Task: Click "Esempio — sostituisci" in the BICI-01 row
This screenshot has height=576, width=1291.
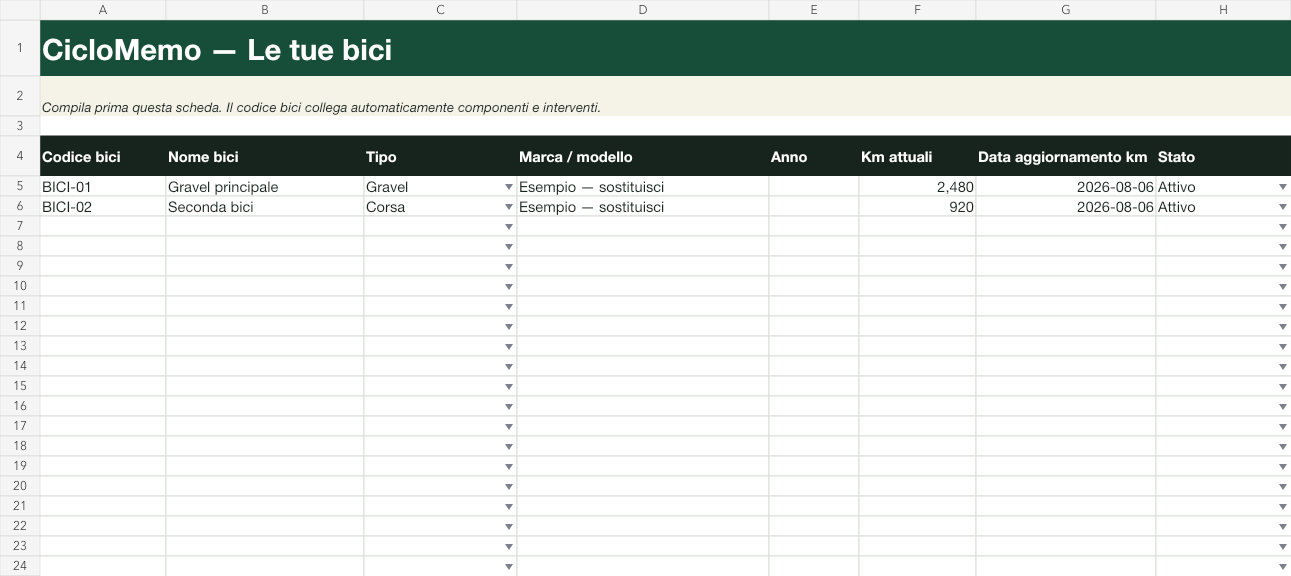Action: [643, 187]
